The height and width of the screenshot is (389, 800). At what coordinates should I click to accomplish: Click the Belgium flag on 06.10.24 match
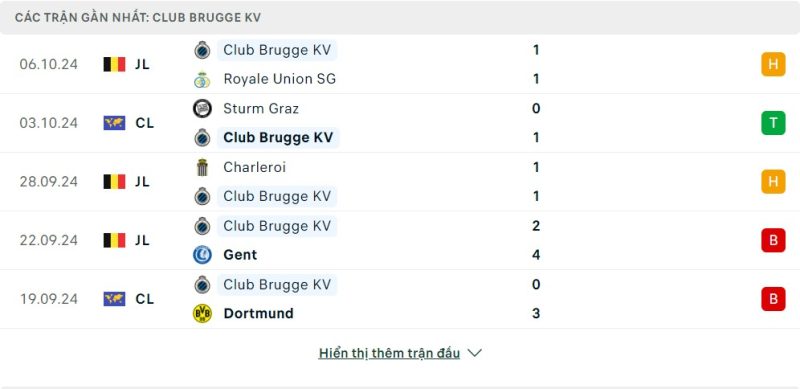click(114, 64)
